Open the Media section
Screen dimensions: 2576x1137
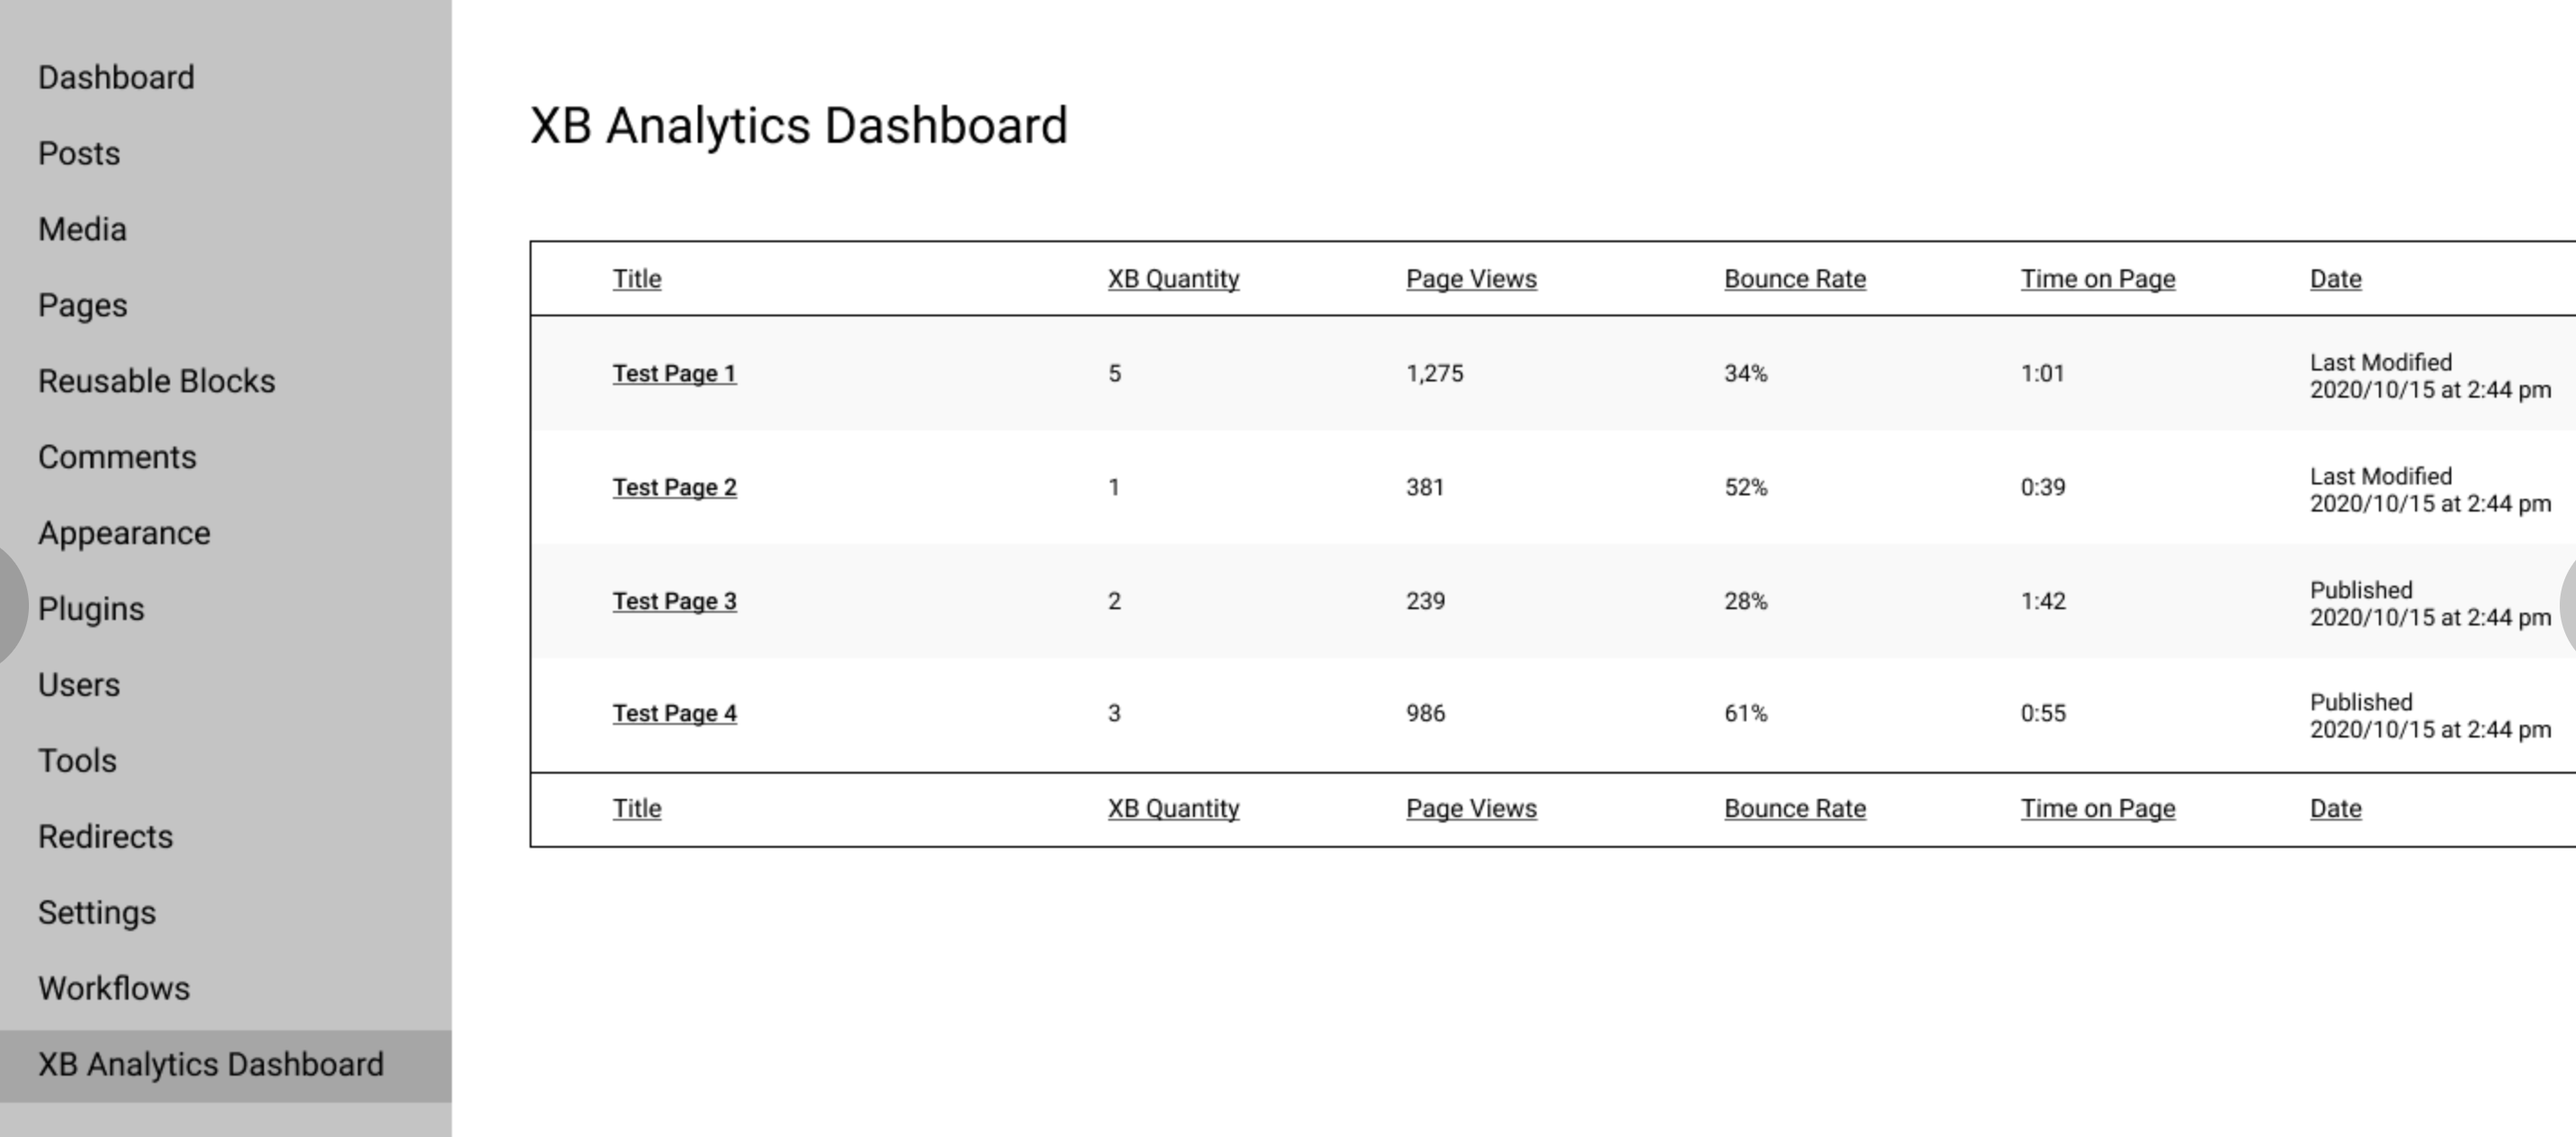pos(82,228)
